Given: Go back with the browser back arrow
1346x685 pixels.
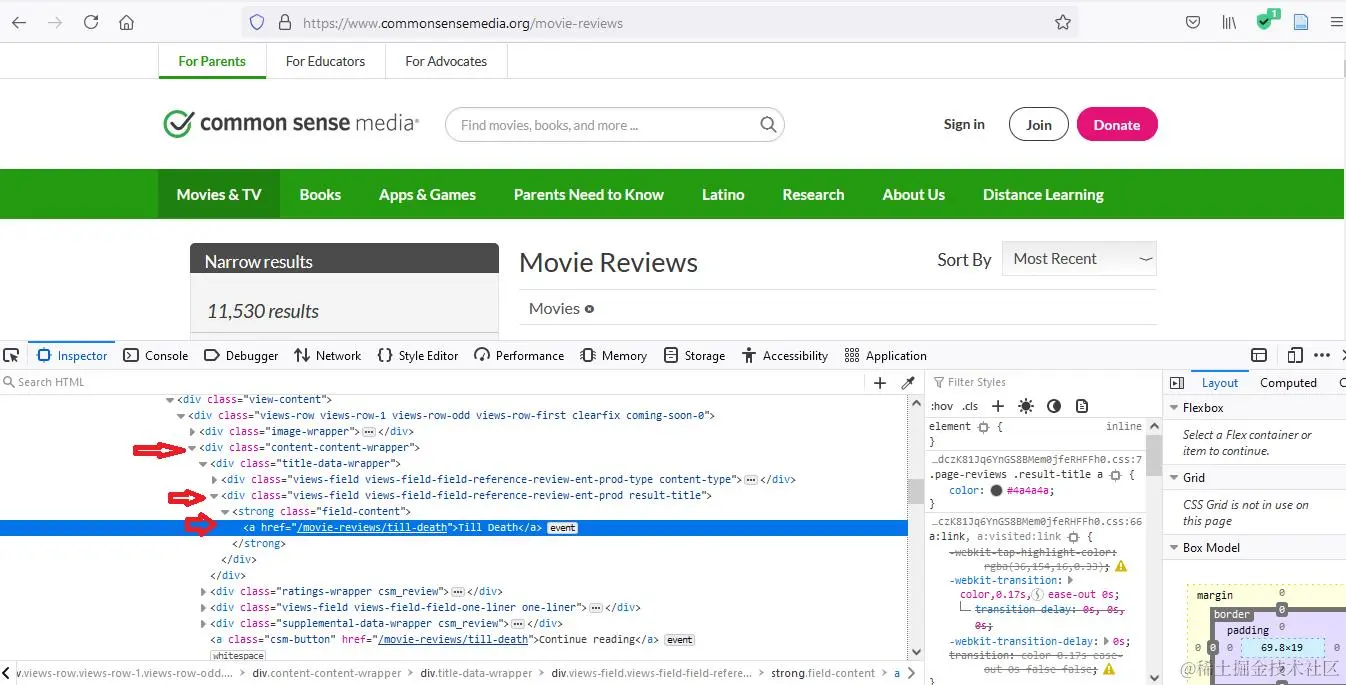Looking at the screenshot, I should (x=19, y=22).
